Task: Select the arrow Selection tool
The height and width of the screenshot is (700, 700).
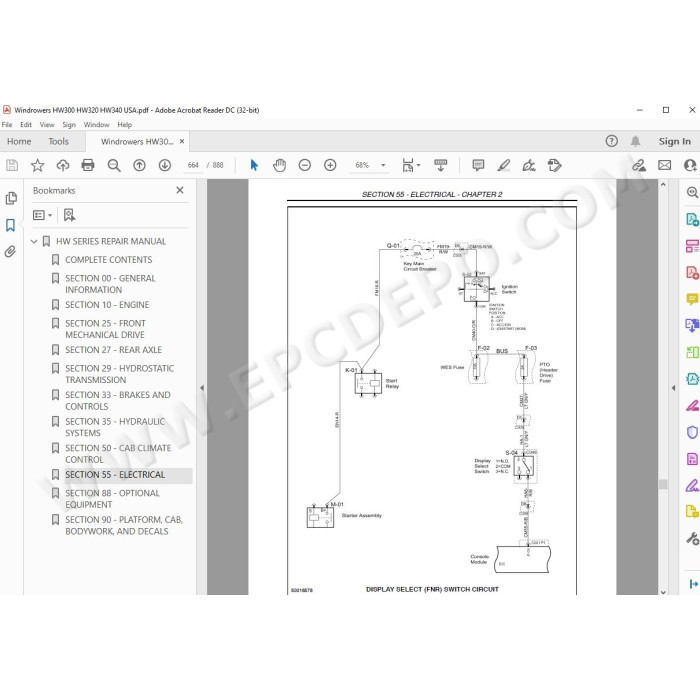Action: 254,165
